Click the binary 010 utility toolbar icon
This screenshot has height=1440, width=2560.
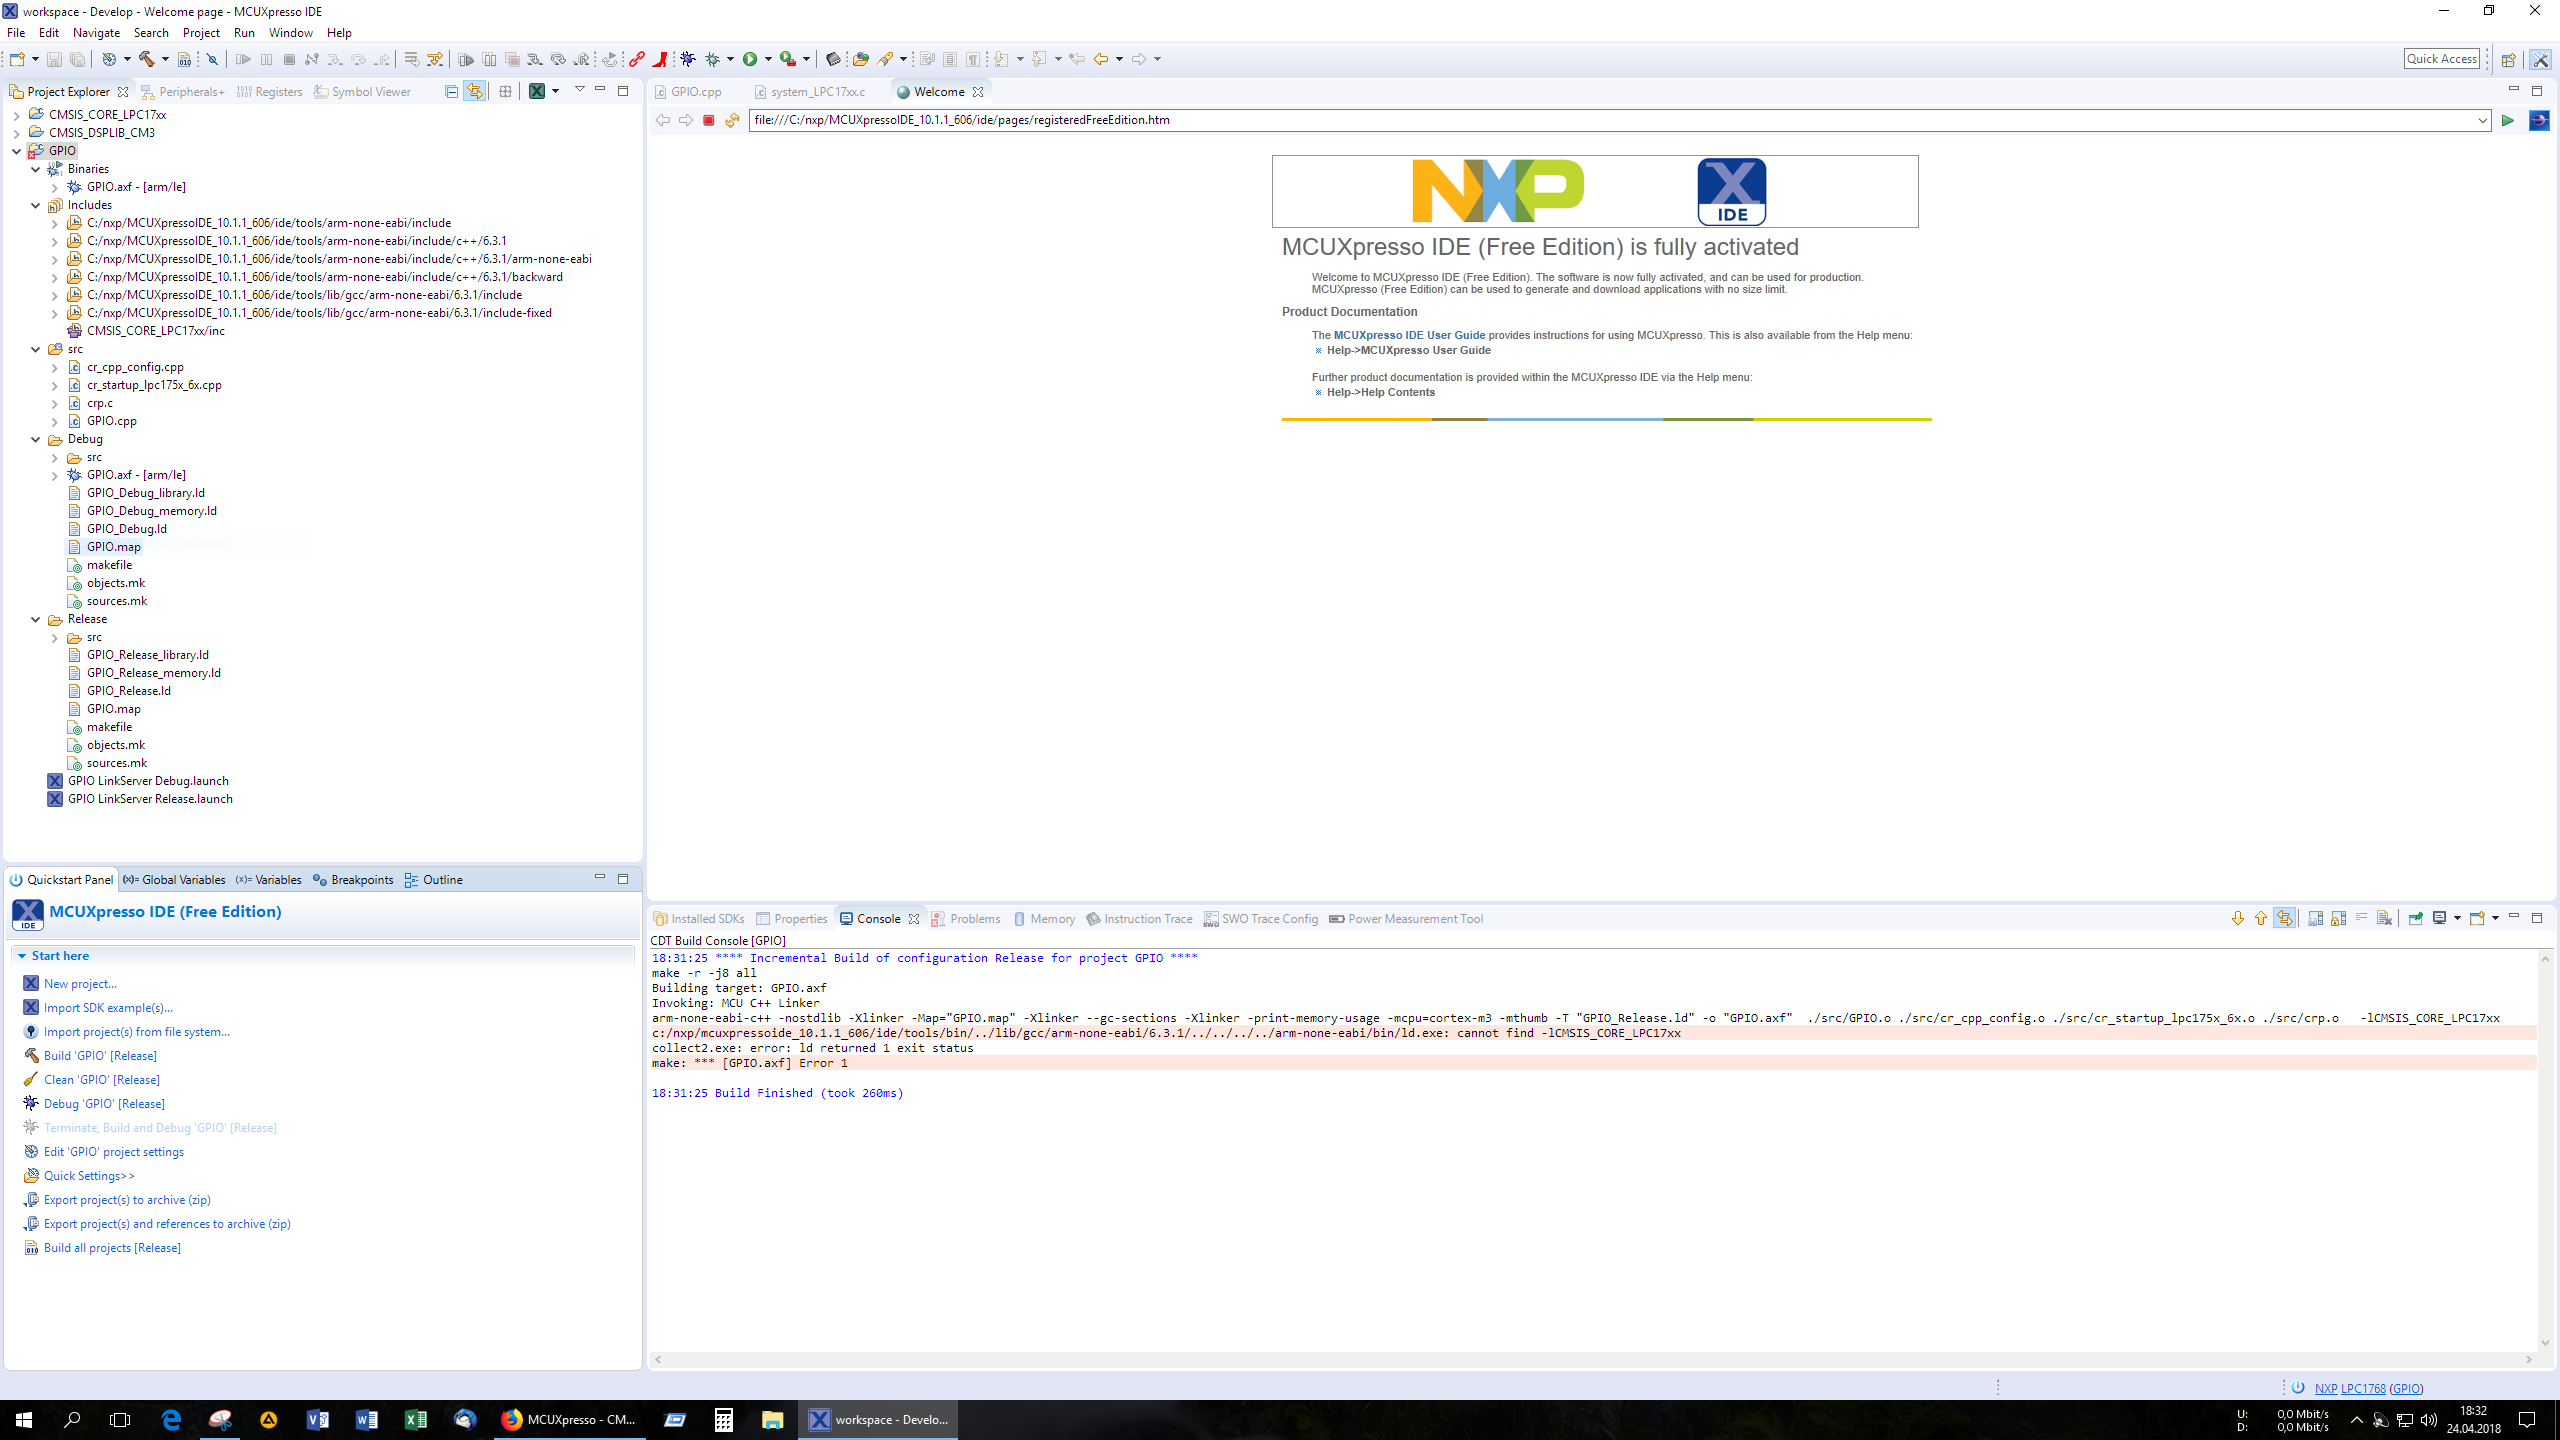pos(184,59)
